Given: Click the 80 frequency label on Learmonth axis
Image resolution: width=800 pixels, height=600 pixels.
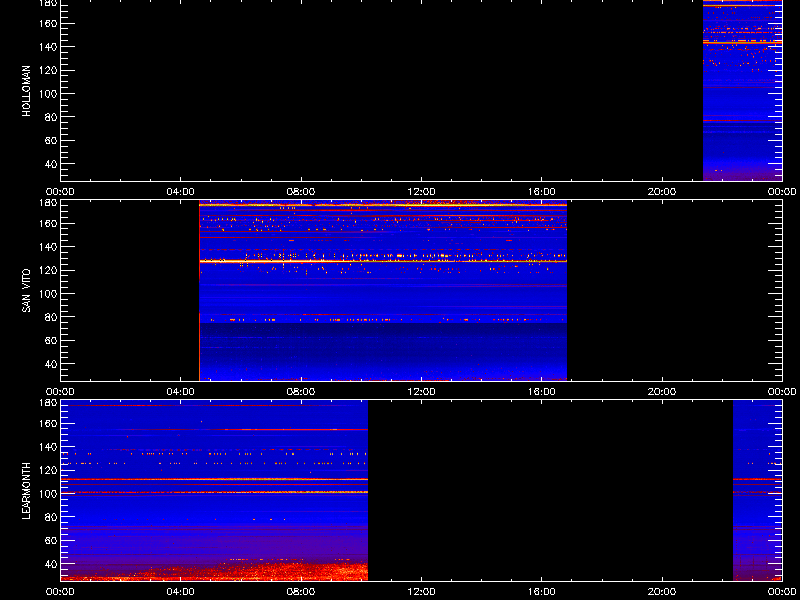Looking at the screenshot, I should [52, 517].
